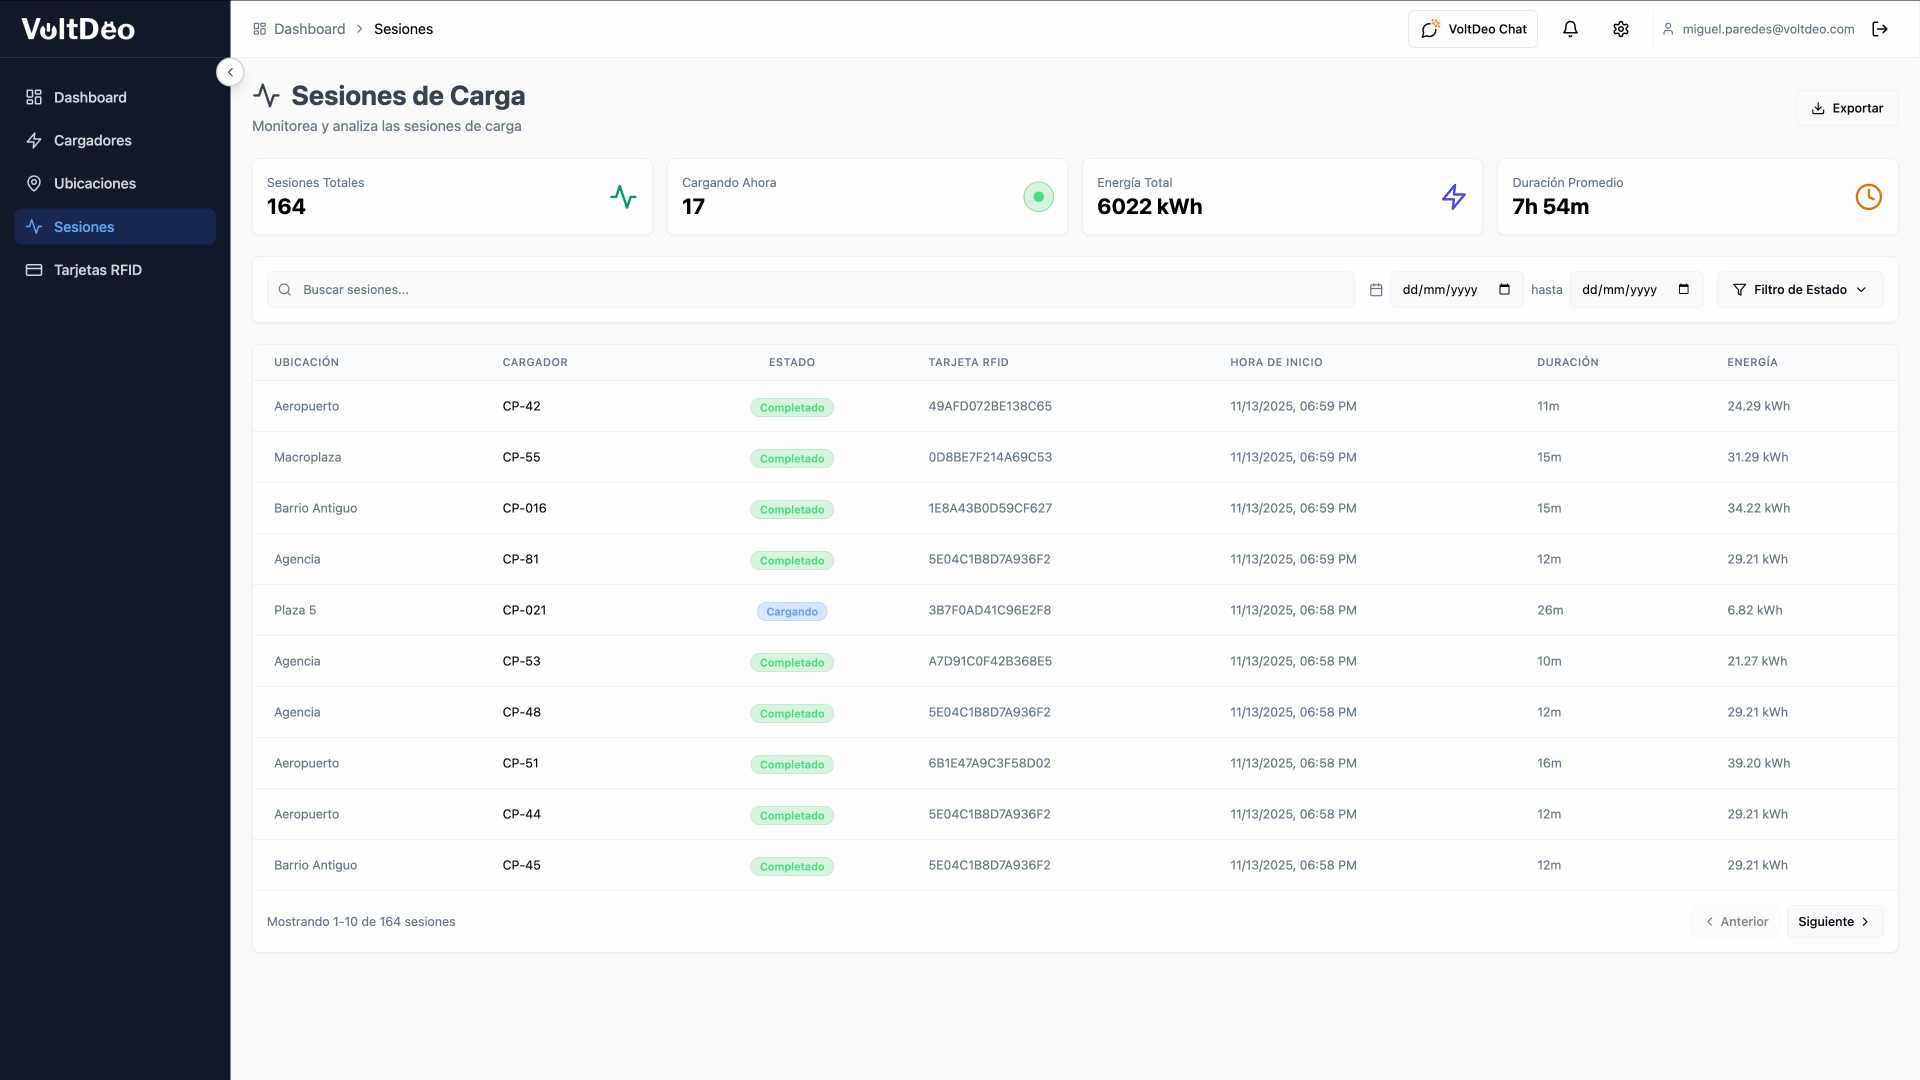Image resolution: width=1920 pixels, height=1080 pixels.
Task: Open the notifications bell
Action: (1570, 29)
